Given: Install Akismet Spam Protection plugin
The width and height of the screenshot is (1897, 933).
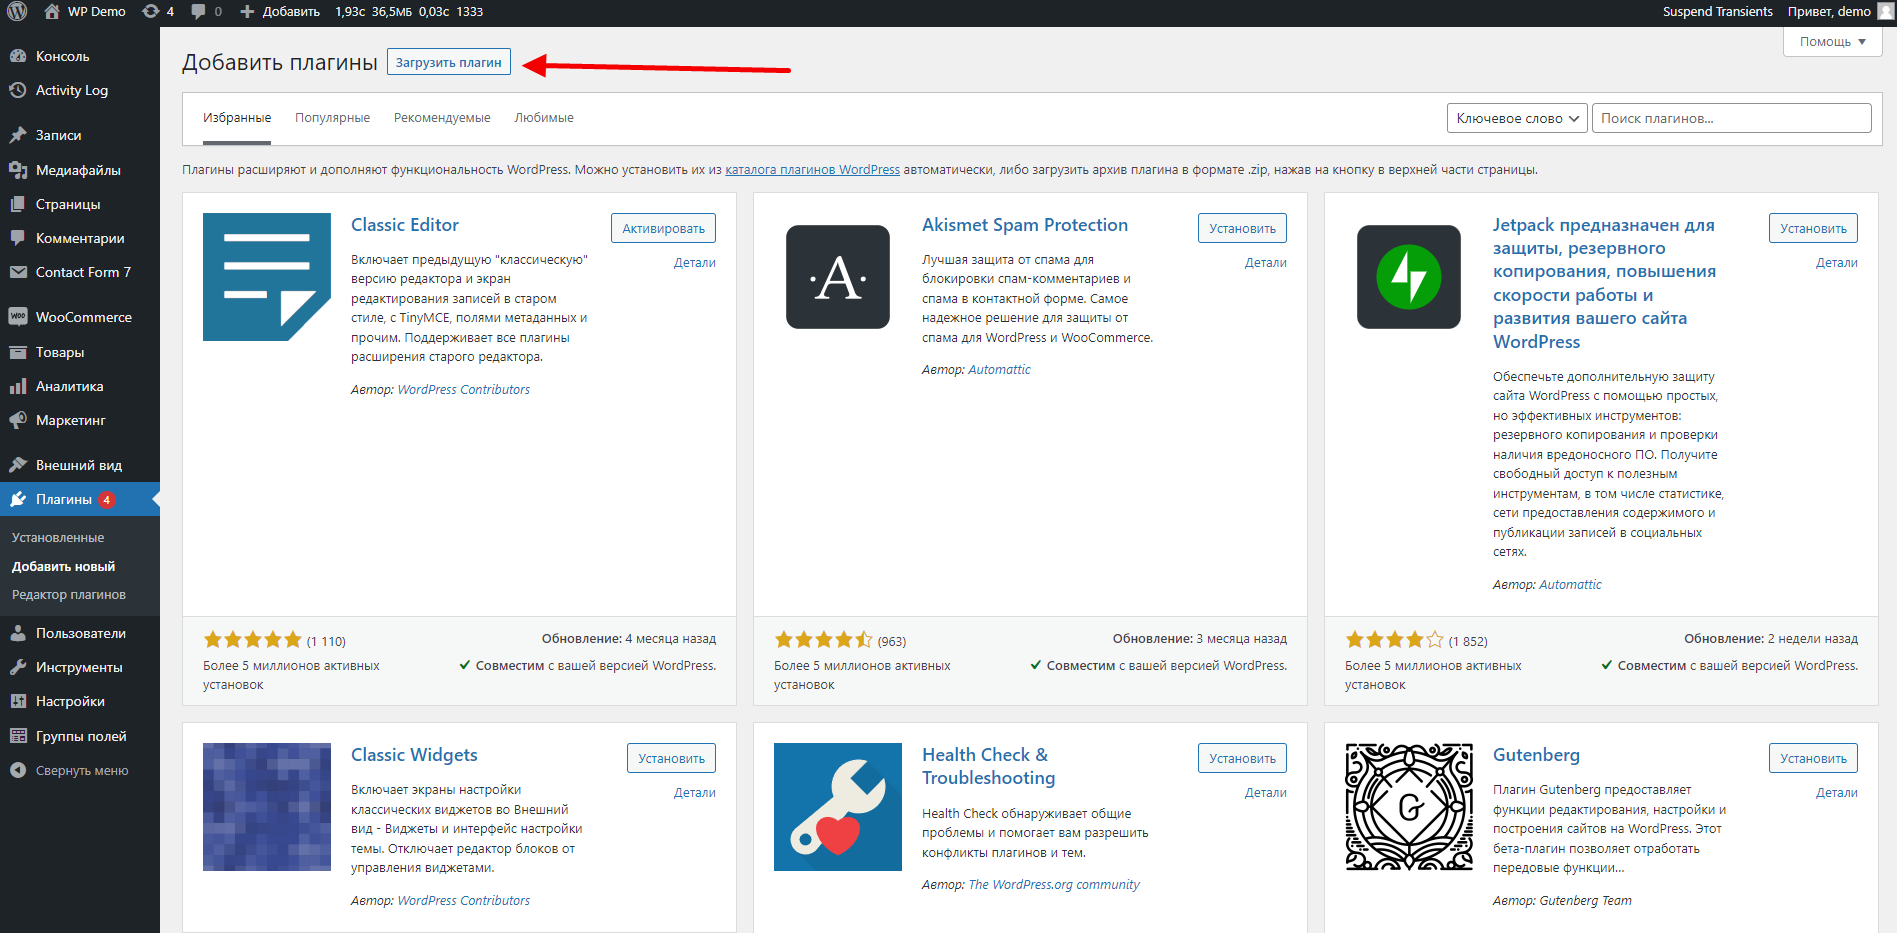Looking at the screenshot, I should coord(1242,228).
